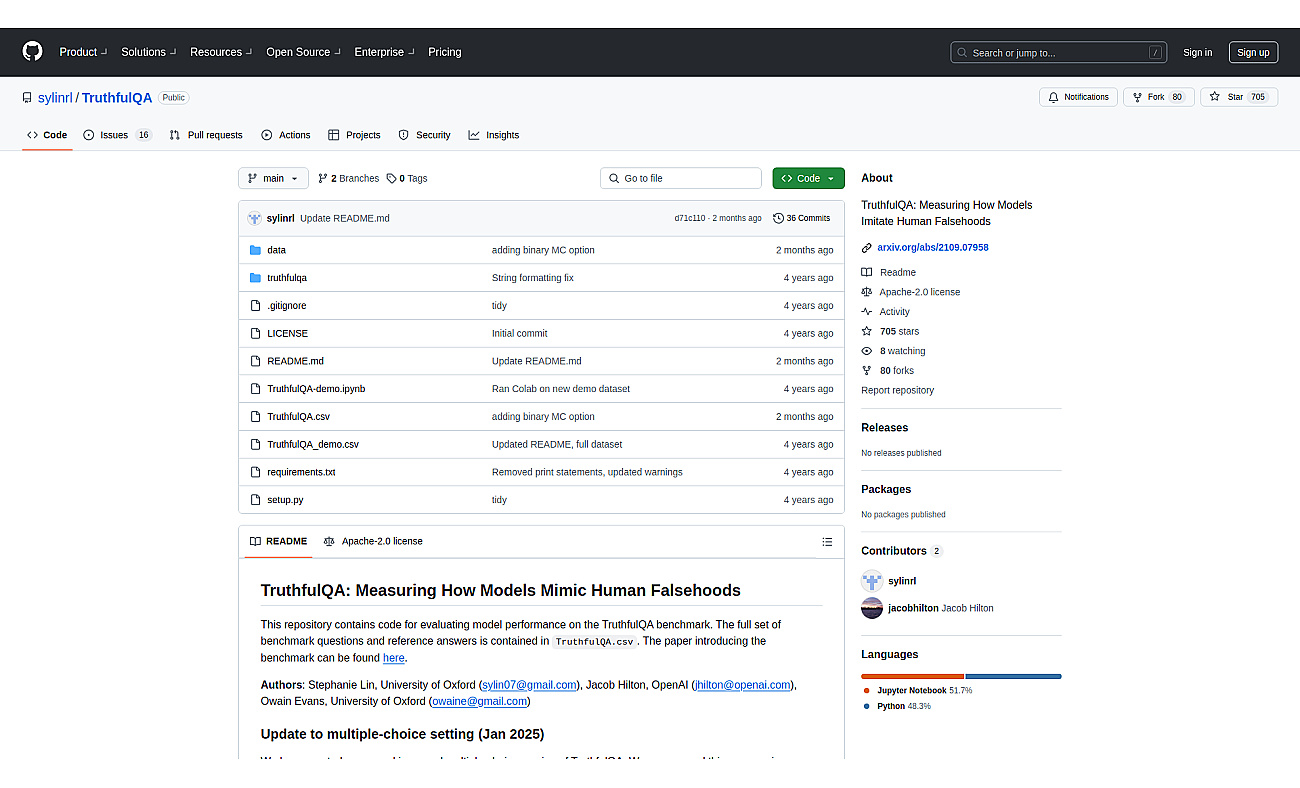This screenshot has width=1300, height=788.
Task: Click the star icon beside 705 stars
Action: 867,331
